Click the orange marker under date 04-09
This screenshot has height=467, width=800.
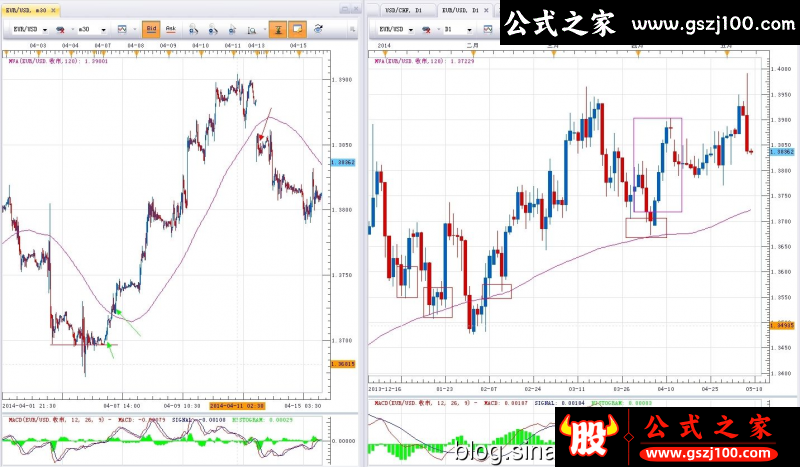coord(168,53)
